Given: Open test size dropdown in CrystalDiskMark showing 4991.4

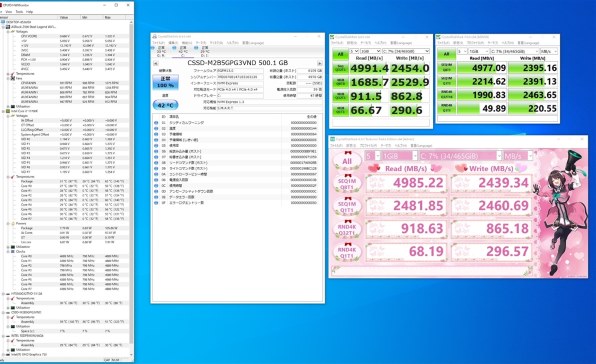Looking at the screenshot, I should (x=370, y=51).
